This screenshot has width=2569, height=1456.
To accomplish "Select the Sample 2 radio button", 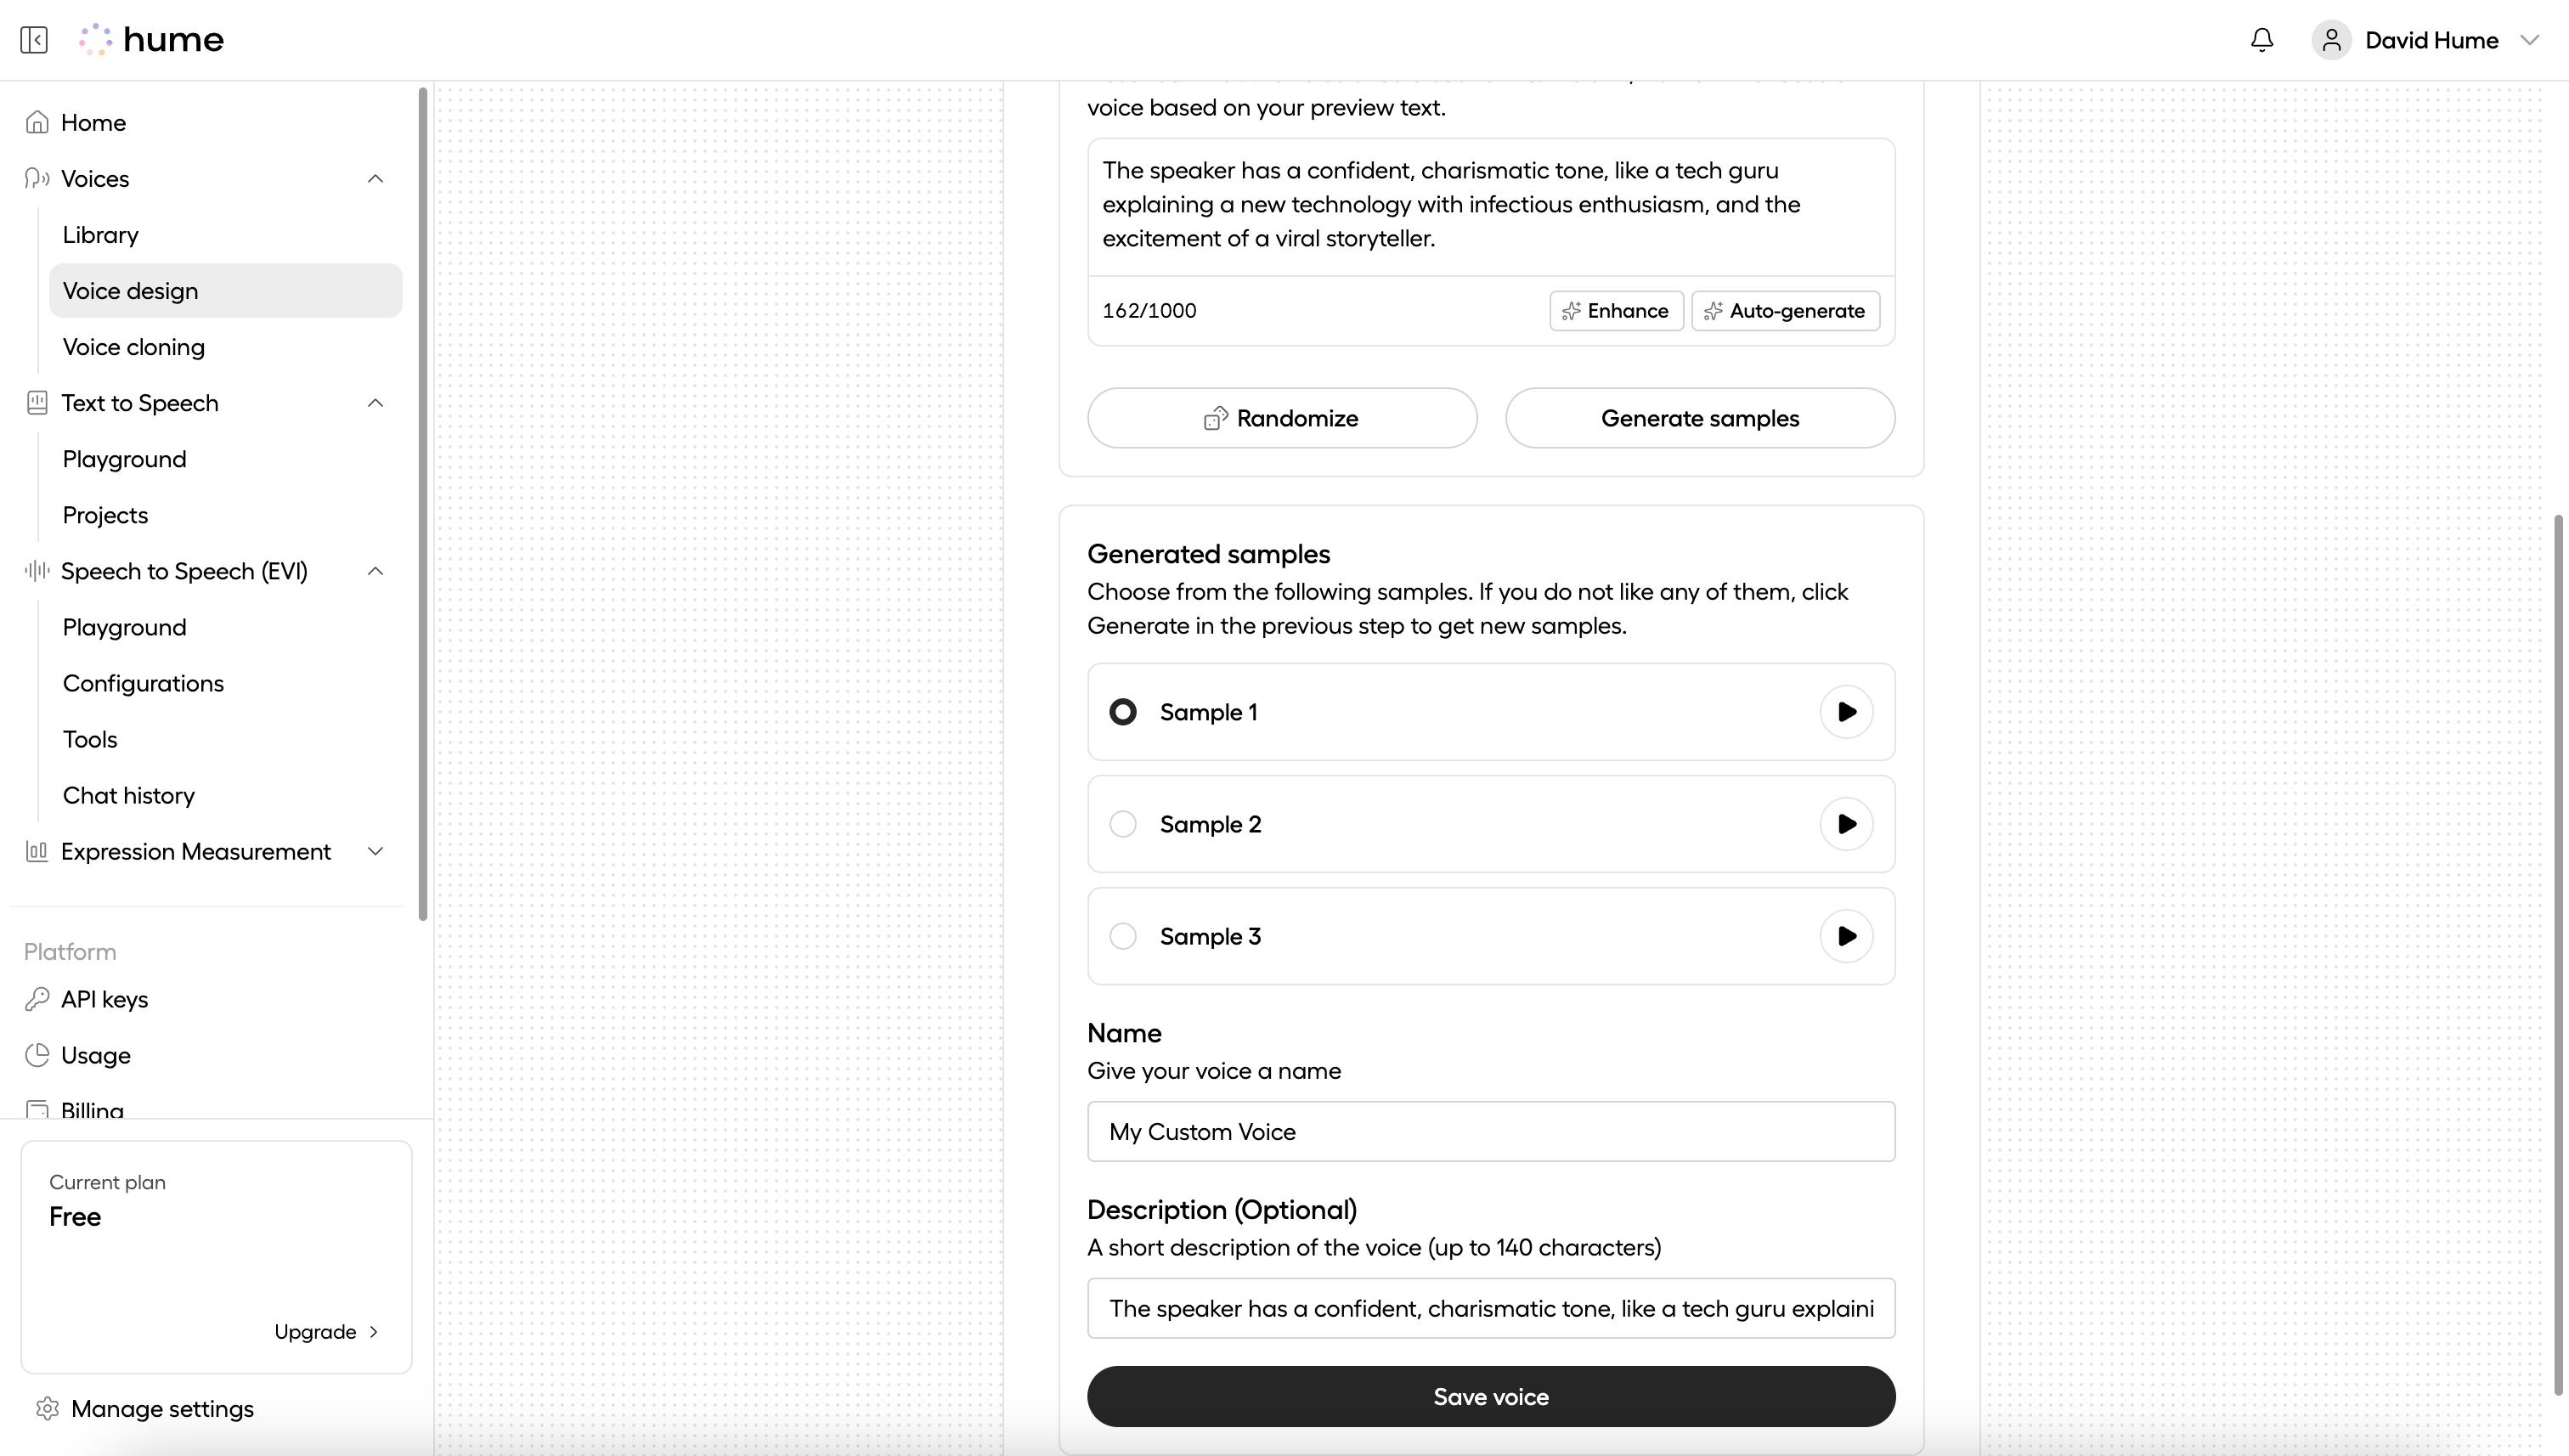I will coord(1123,823).
